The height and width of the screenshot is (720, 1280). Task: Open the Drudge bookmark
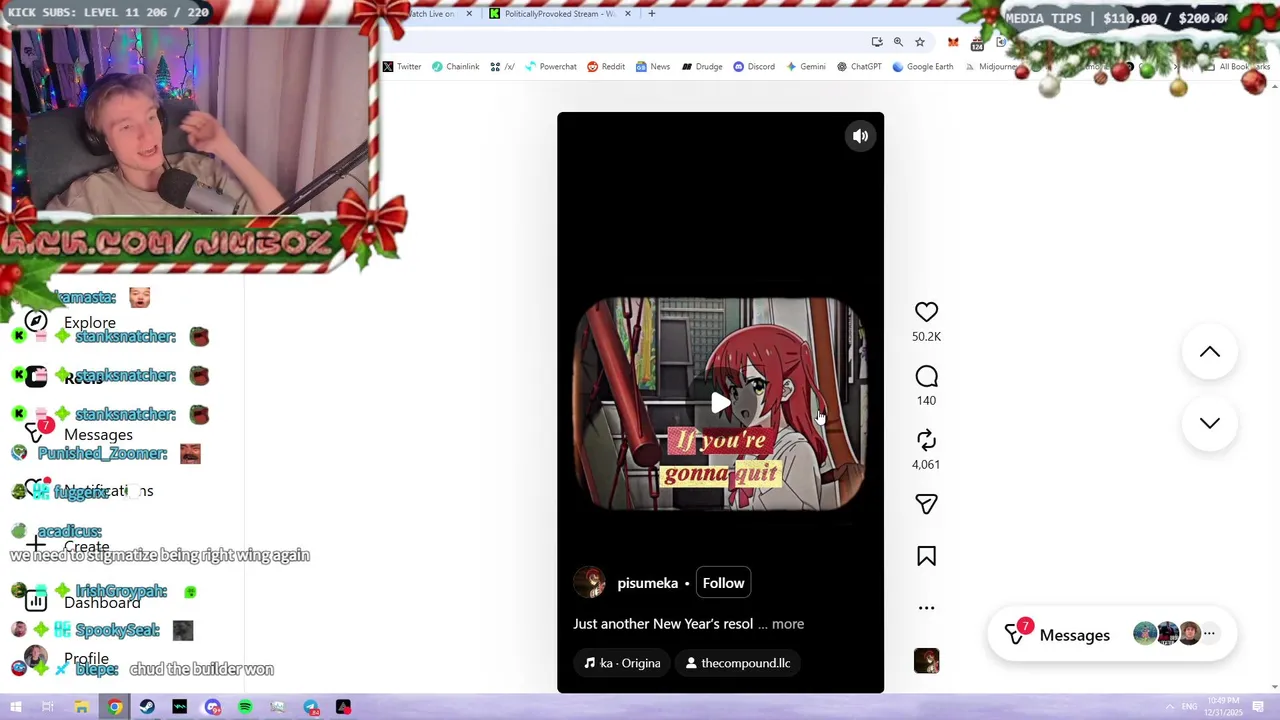[x=702, y=67]
